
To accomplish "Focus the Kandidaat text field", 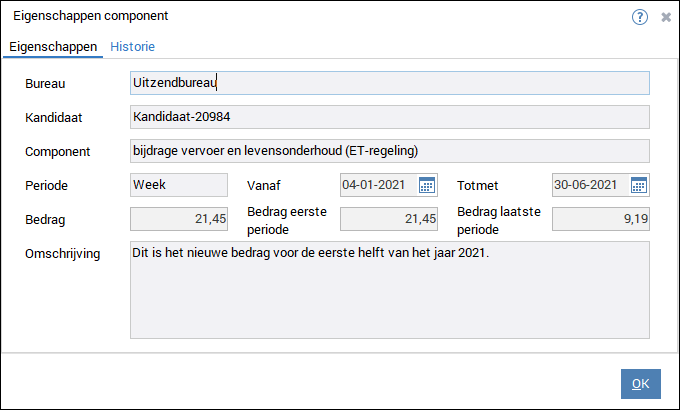I will click(389, 117).
